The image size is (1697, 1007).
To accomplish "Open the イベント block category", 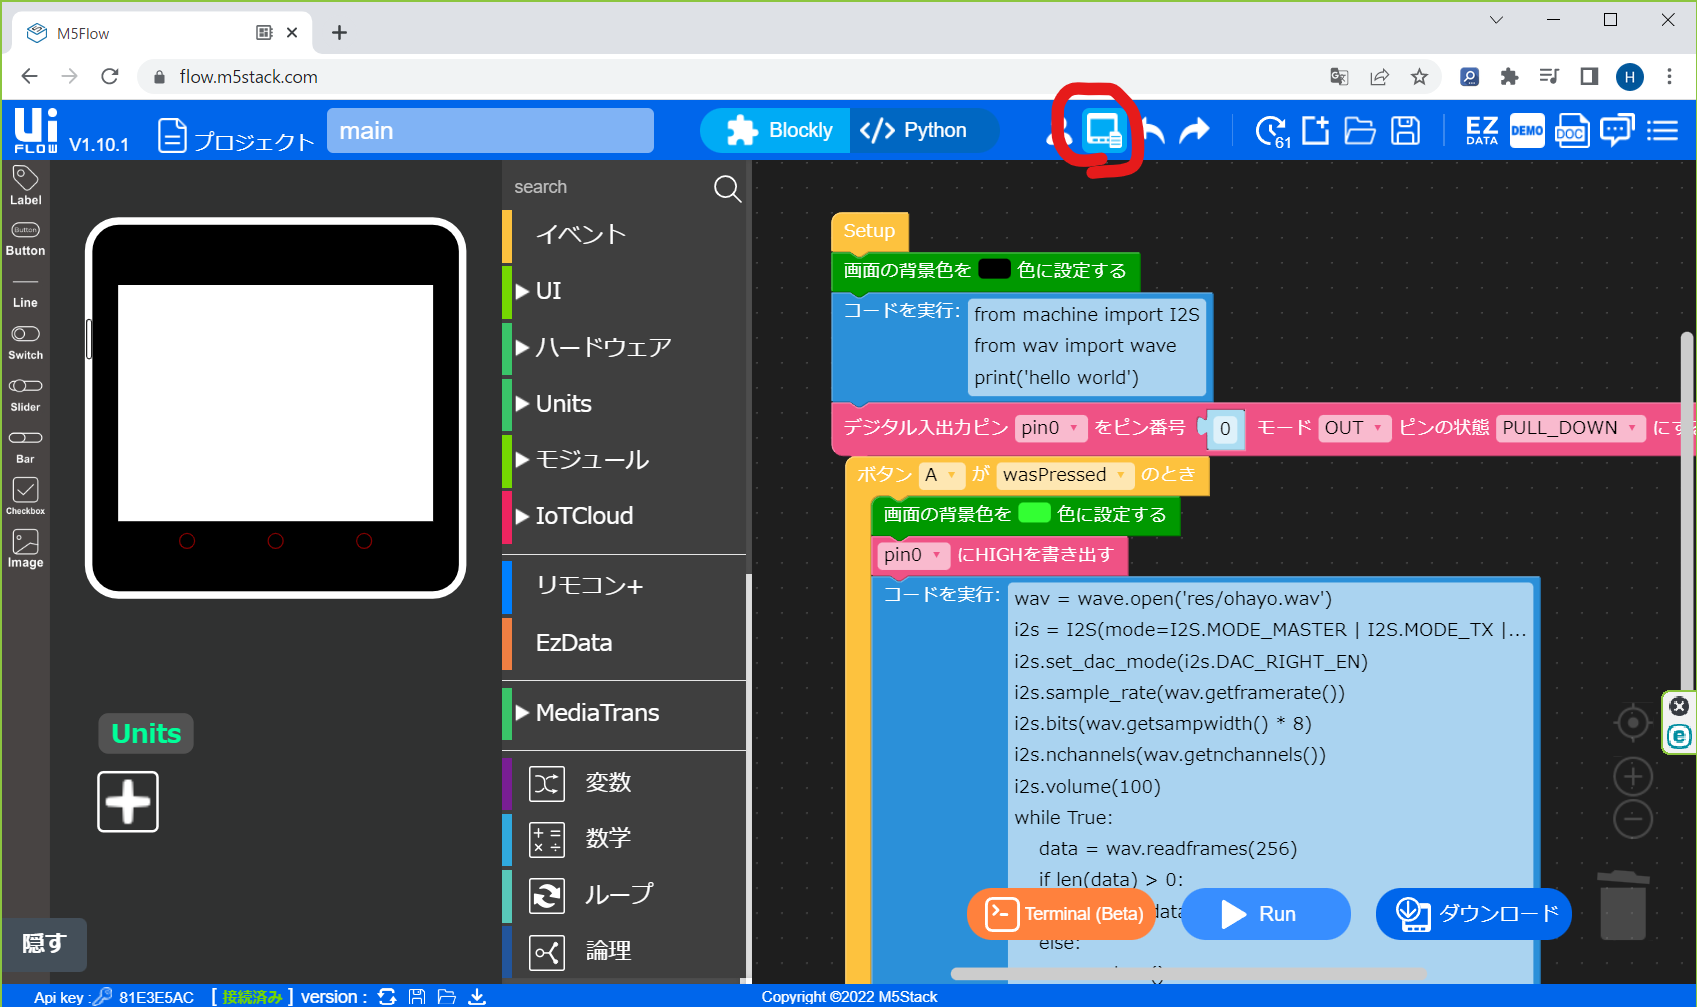I will pyautogui.click(x=625, y=235).
